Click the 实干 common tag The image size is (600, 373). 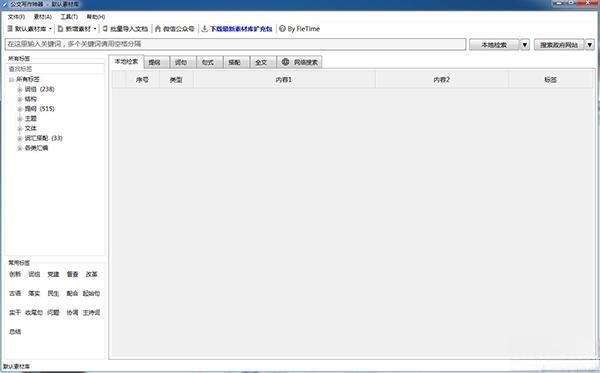[15, 313]
